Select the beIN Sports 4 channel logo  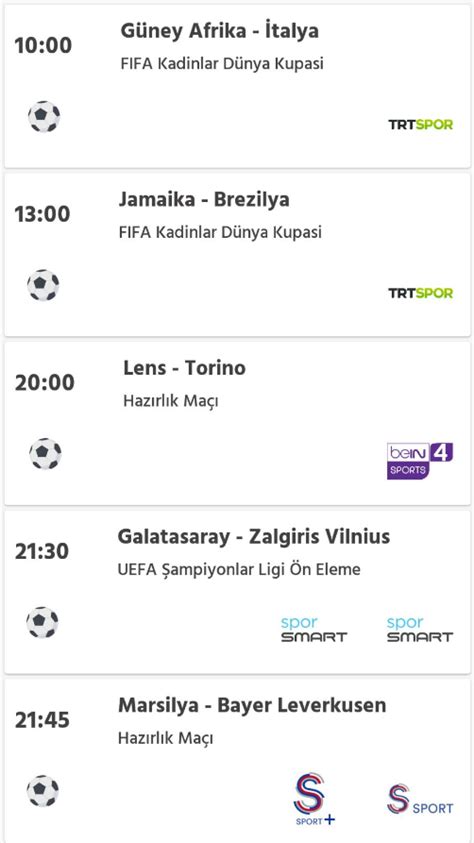point(420,461)
